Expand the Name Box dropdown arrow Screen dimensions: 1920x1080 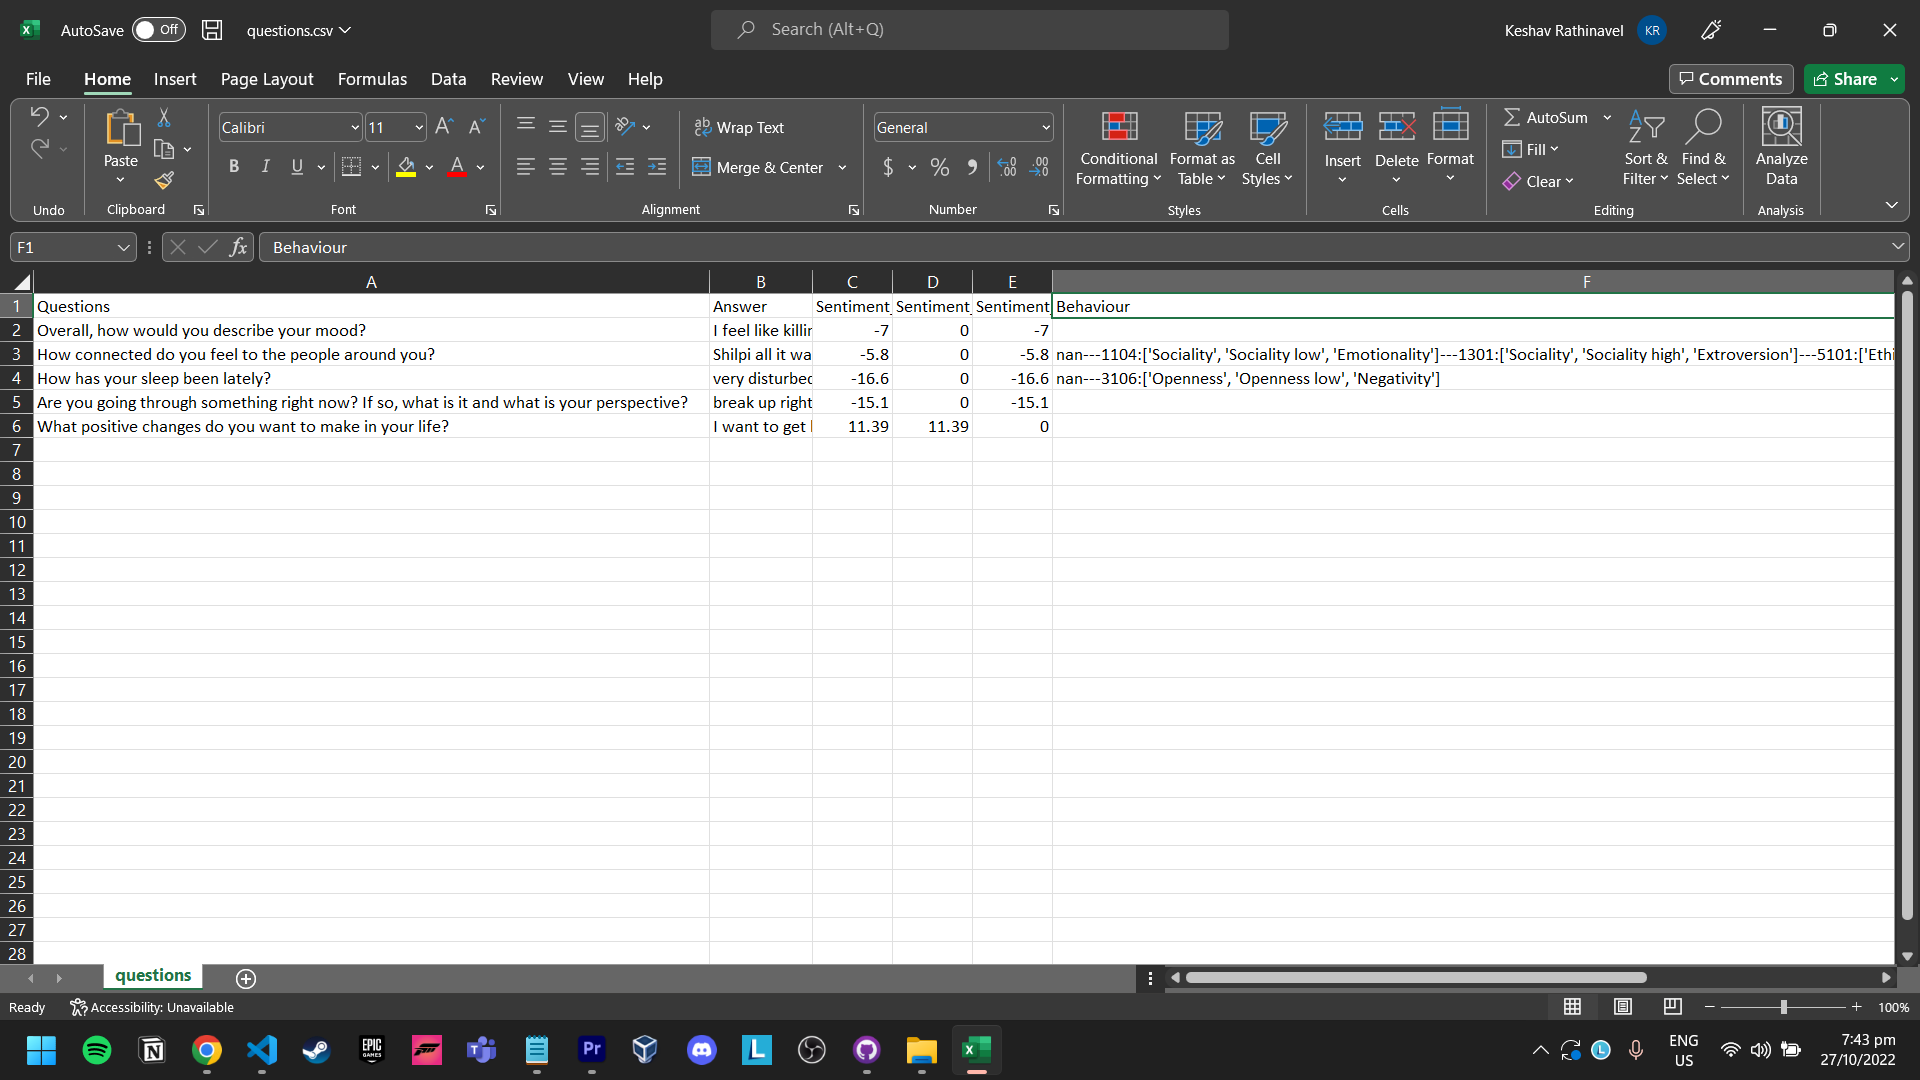point(123,247)
